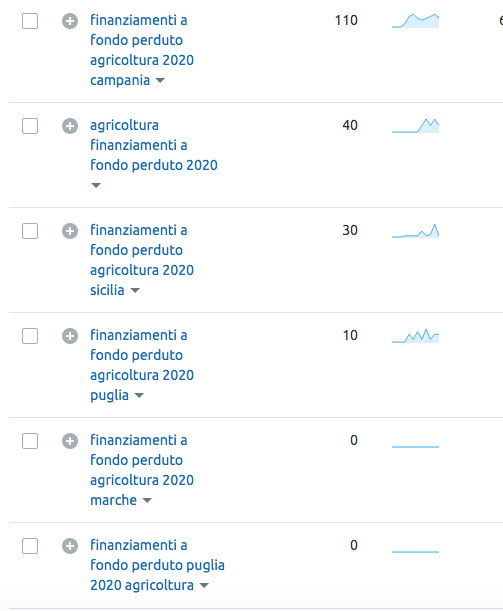The width and height of the screenshot is (503, 611).
Task: Open the 'finanziamenti a fondo perduto agricoltura 2020 campania' link
Action: [142, 50]
